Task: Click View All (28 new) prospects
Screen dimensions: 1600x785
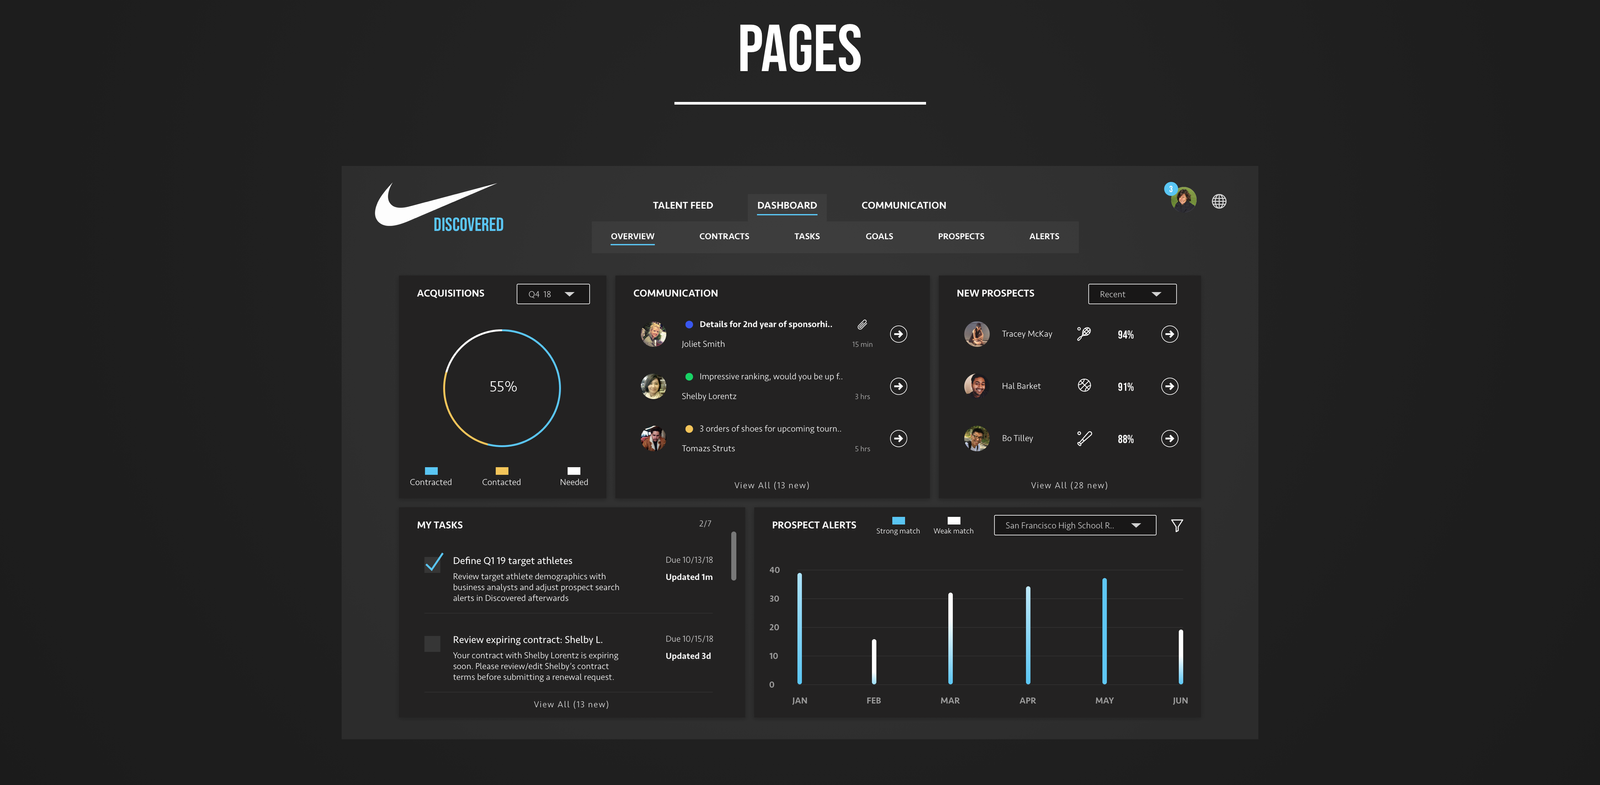Action: [1069, 486]
